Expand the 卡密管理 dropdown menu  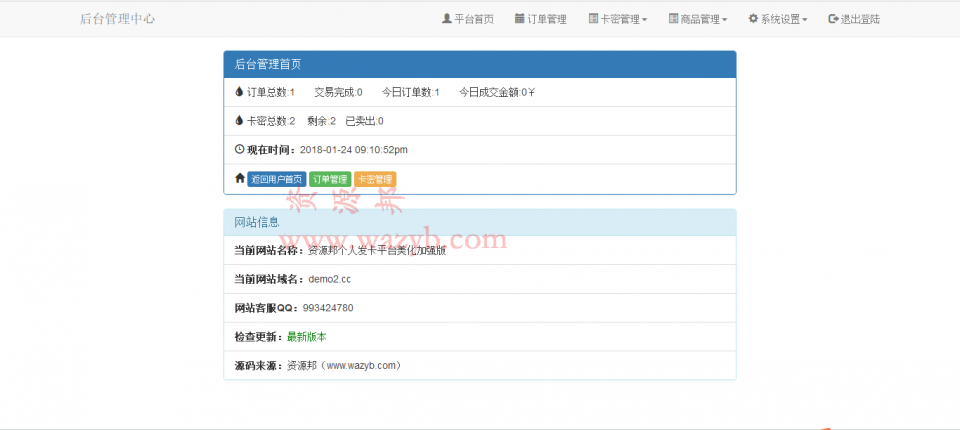(x=618, y=19)
